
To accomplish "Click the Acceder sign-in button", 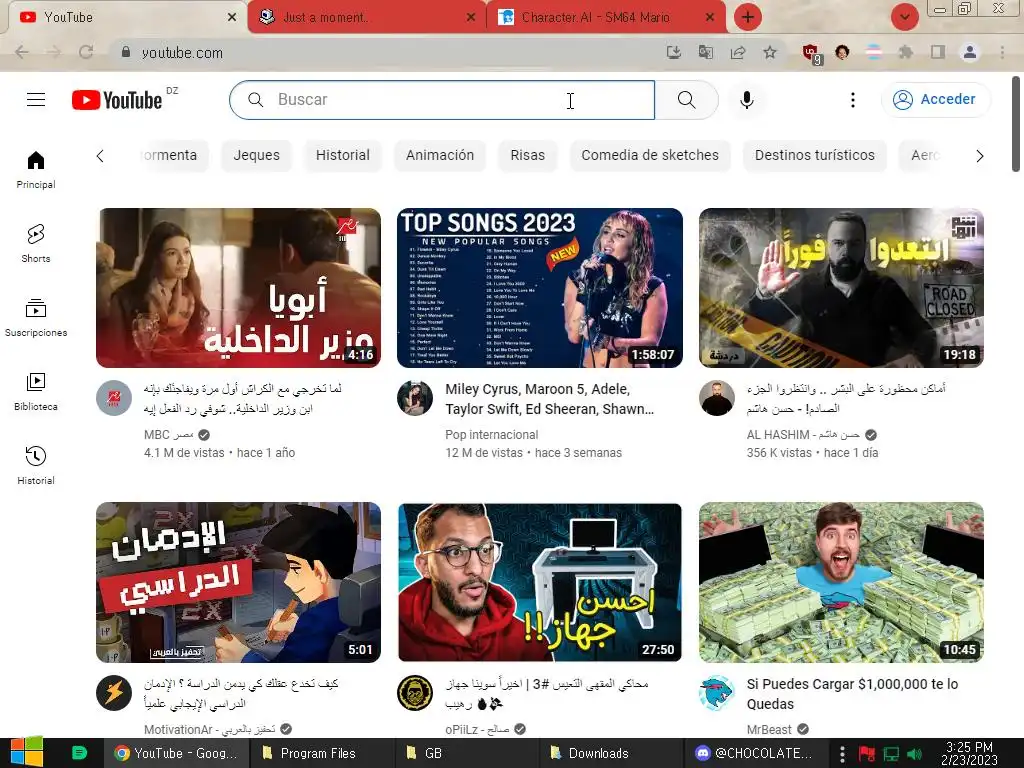I will tap(936, 99).
